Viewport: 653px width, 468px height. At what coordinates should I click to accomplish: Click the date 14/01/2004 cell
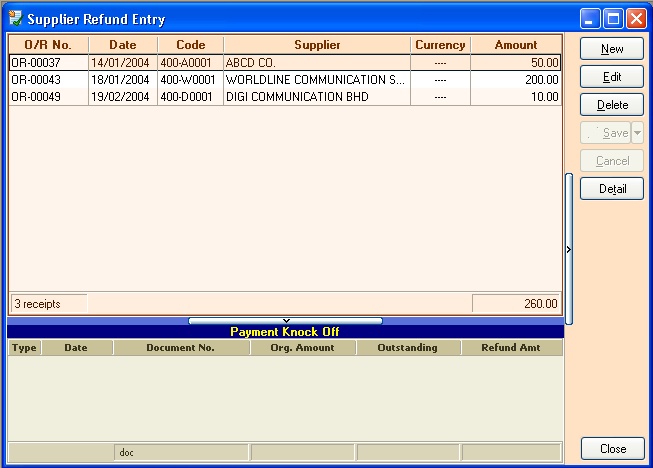pyautogui.click(x=123, y=62)
